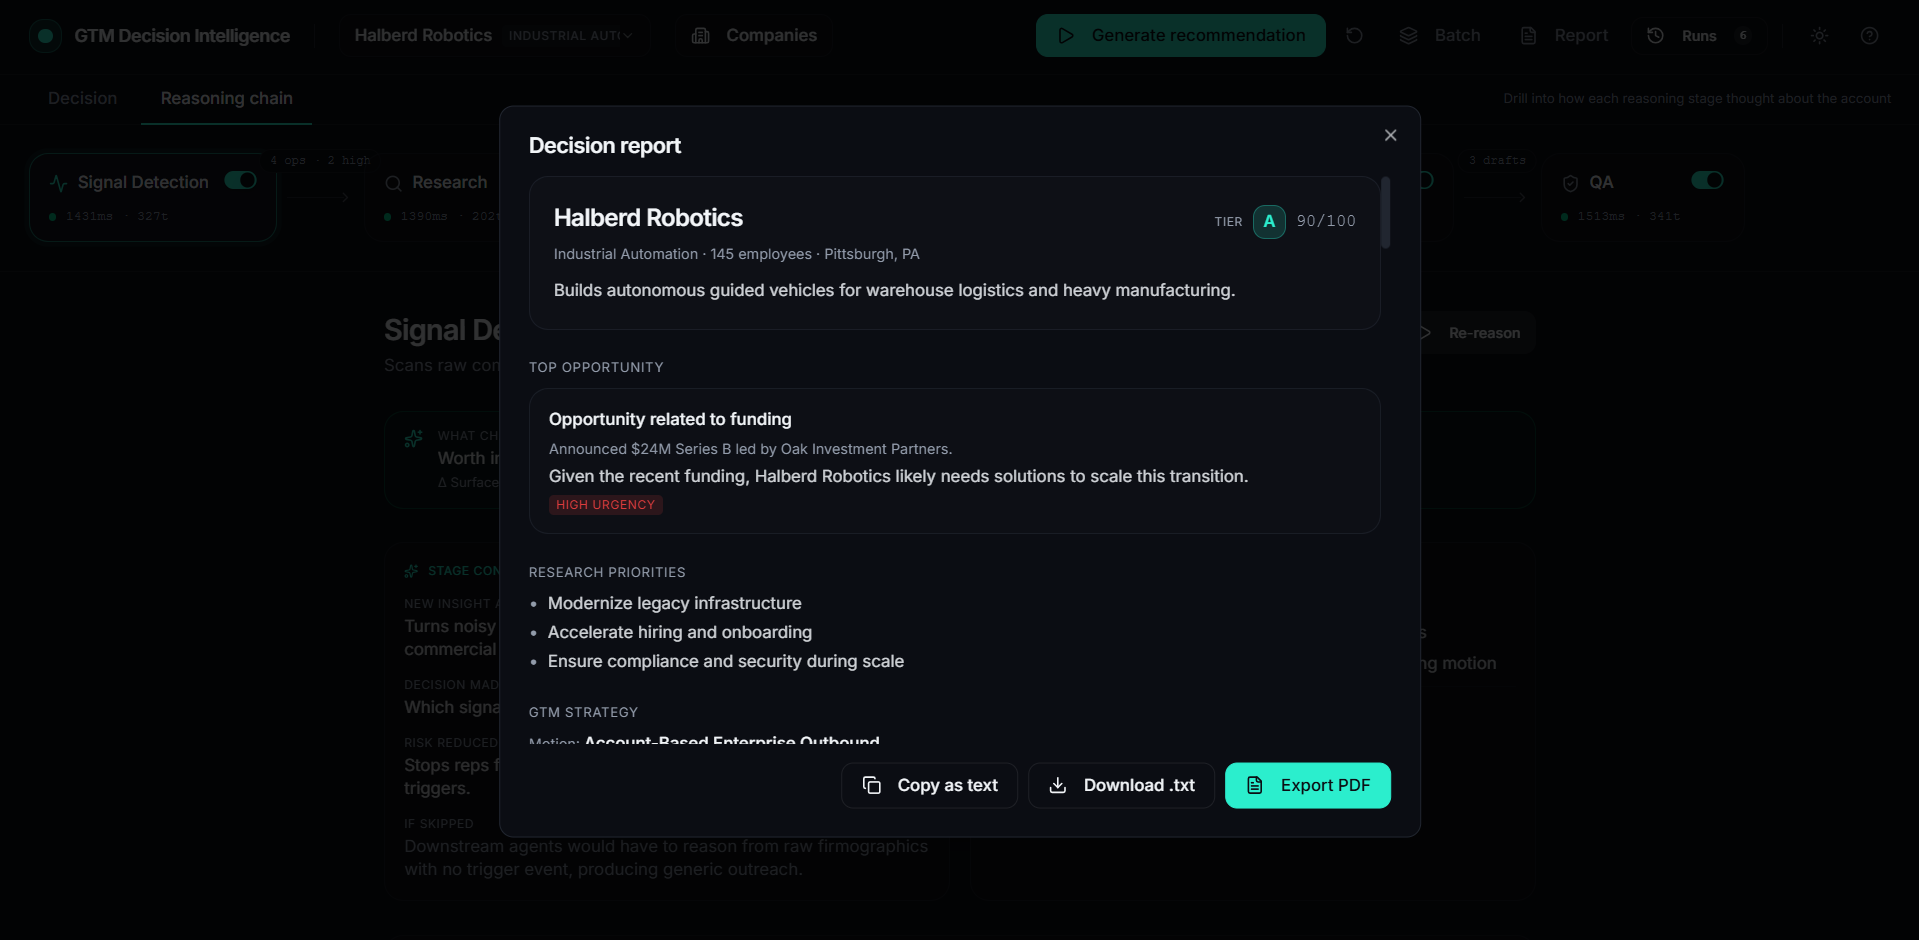
Task: Disable the Signal Detection stage toggle
Action: (x=241, y=181)
